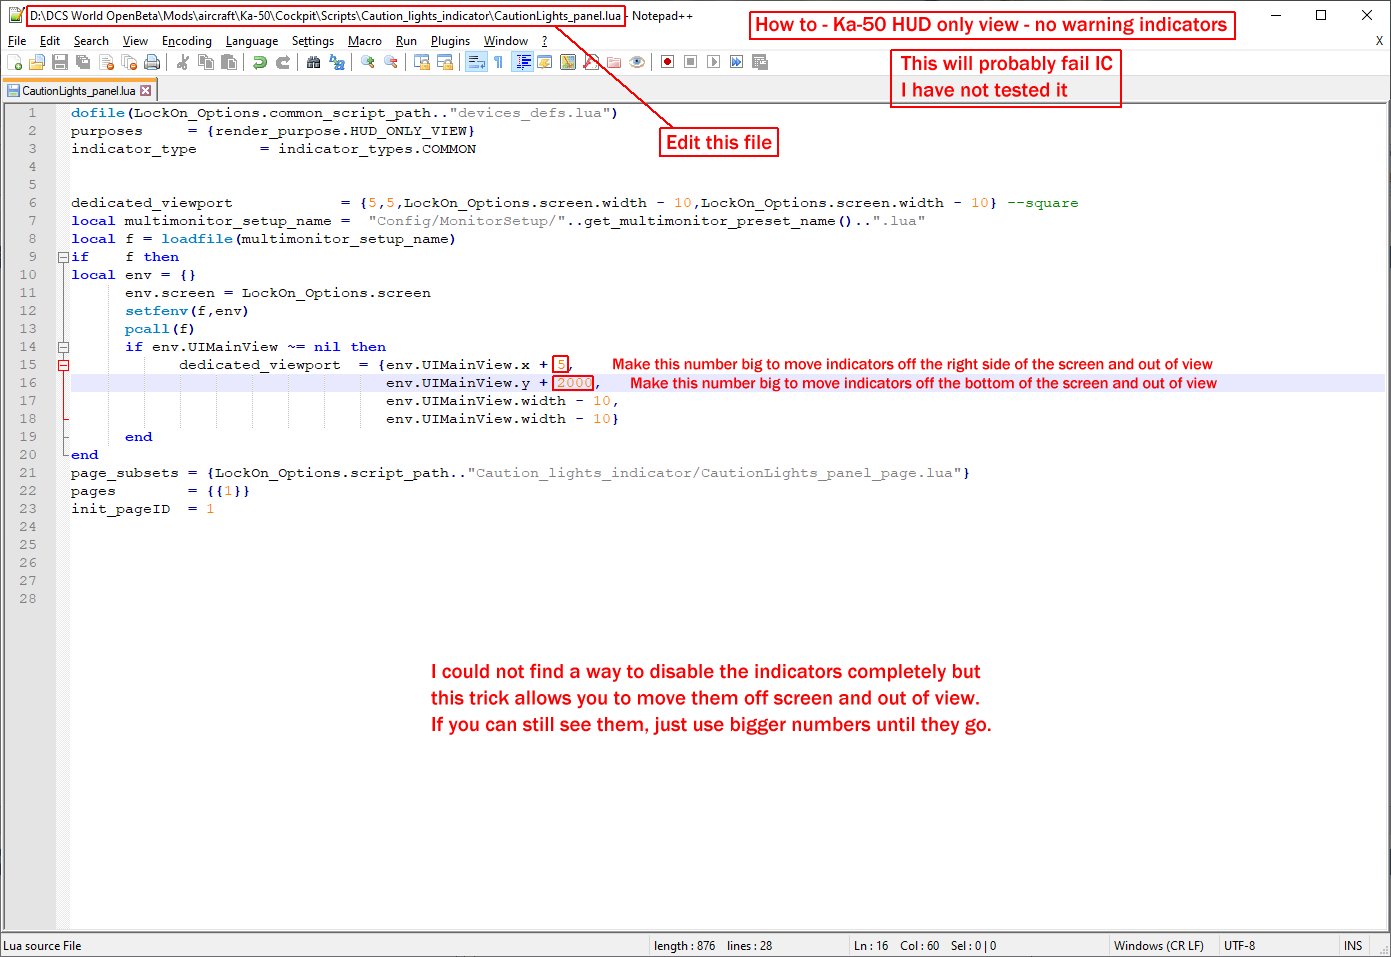Click the "setfenv(f,env)" code on line 11

pyautogui.click(x=187, y=311)
